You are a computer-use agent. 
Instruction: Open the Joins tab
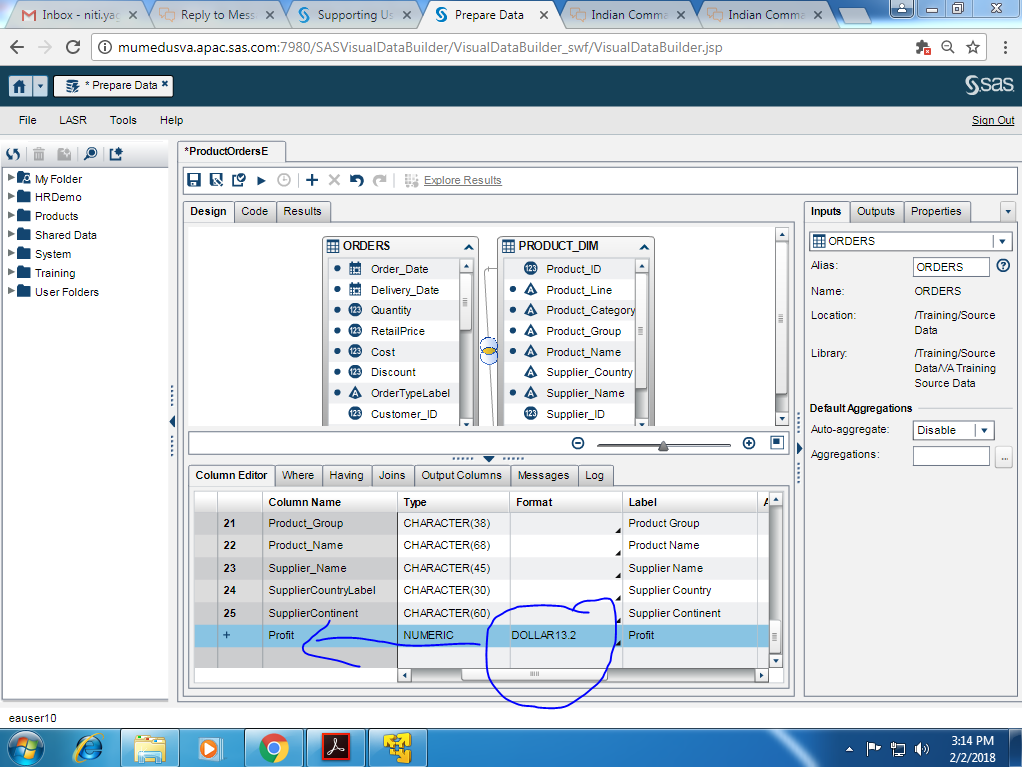pyautogui.click(x=392, y=475)
